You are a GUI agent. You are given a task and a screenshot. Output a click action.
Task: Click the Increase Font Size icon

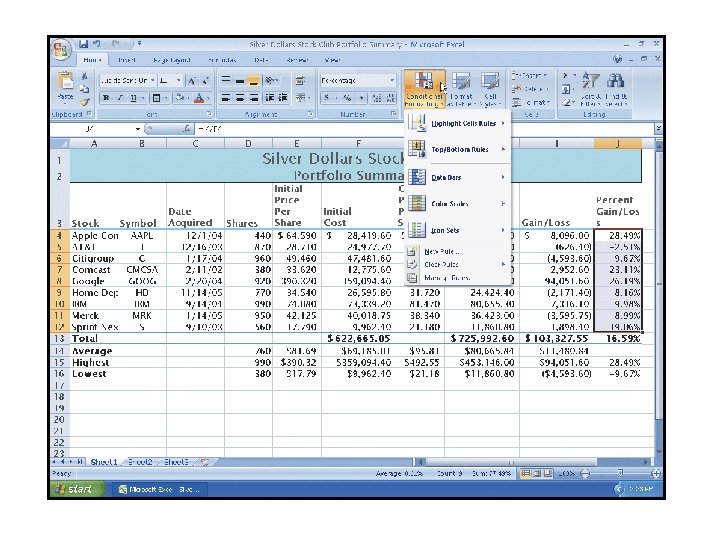[x=191, y=81]
